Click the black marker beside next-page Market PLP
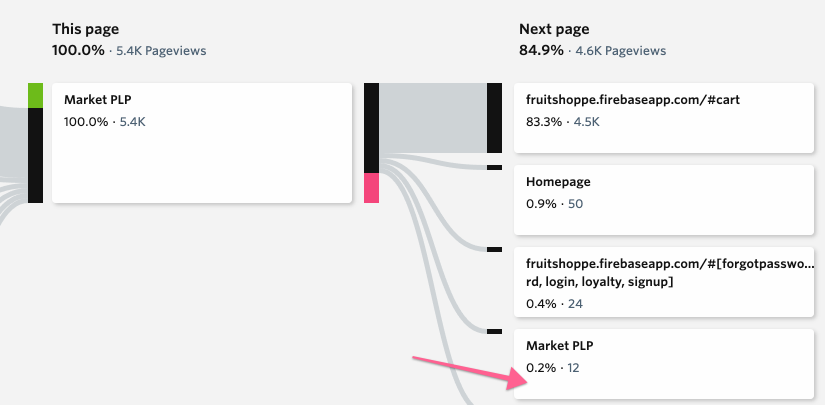825x405 pixels. point(494,331)
